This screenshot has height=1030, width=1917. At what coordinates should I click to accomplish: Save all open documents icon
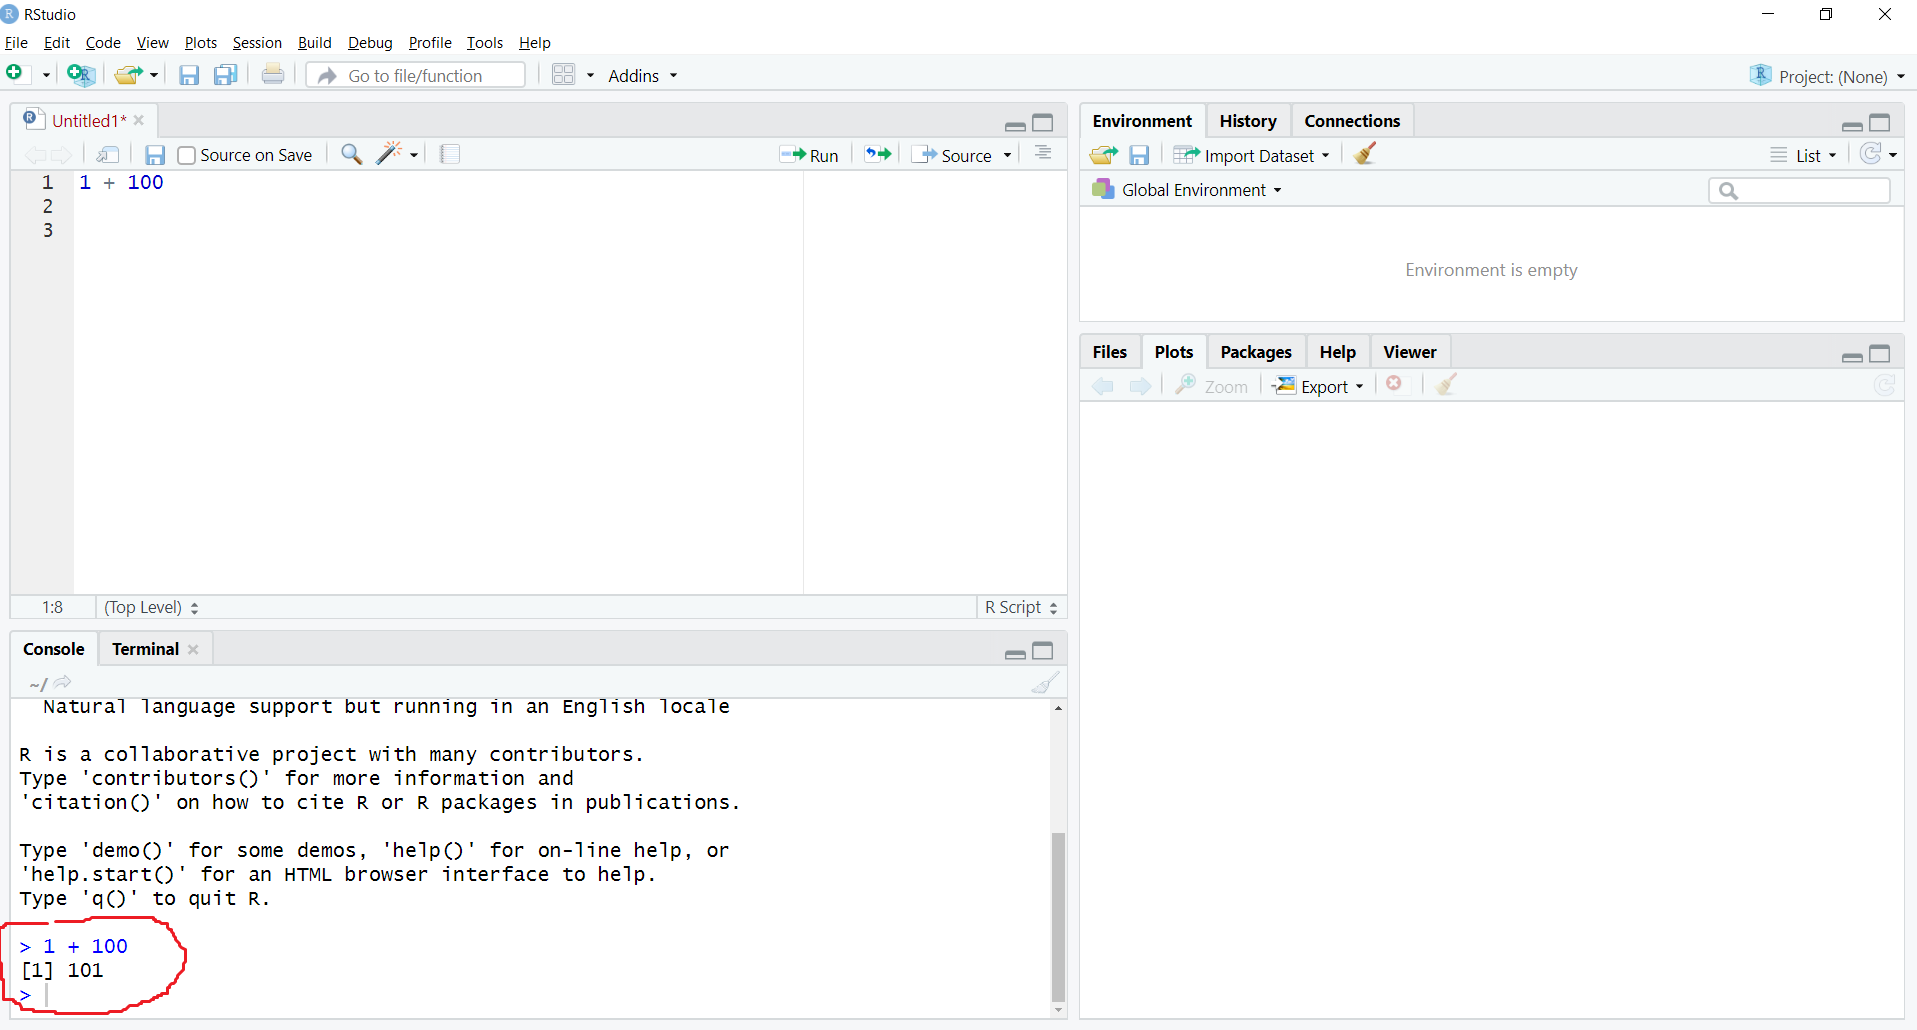226,75
